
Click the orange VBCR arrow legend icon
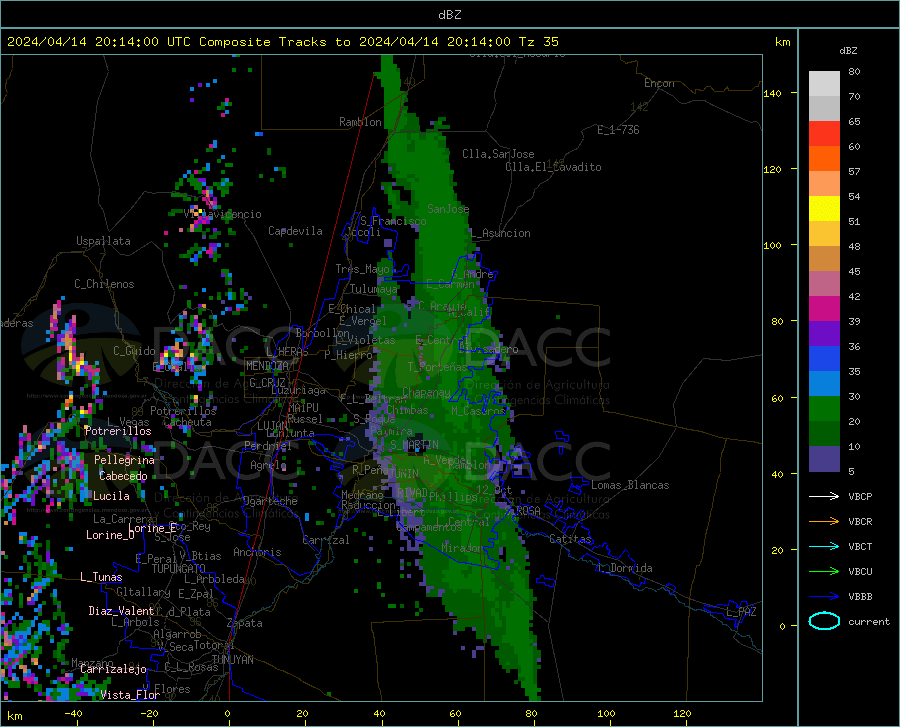pyautogui.click(x=824, y=521)
